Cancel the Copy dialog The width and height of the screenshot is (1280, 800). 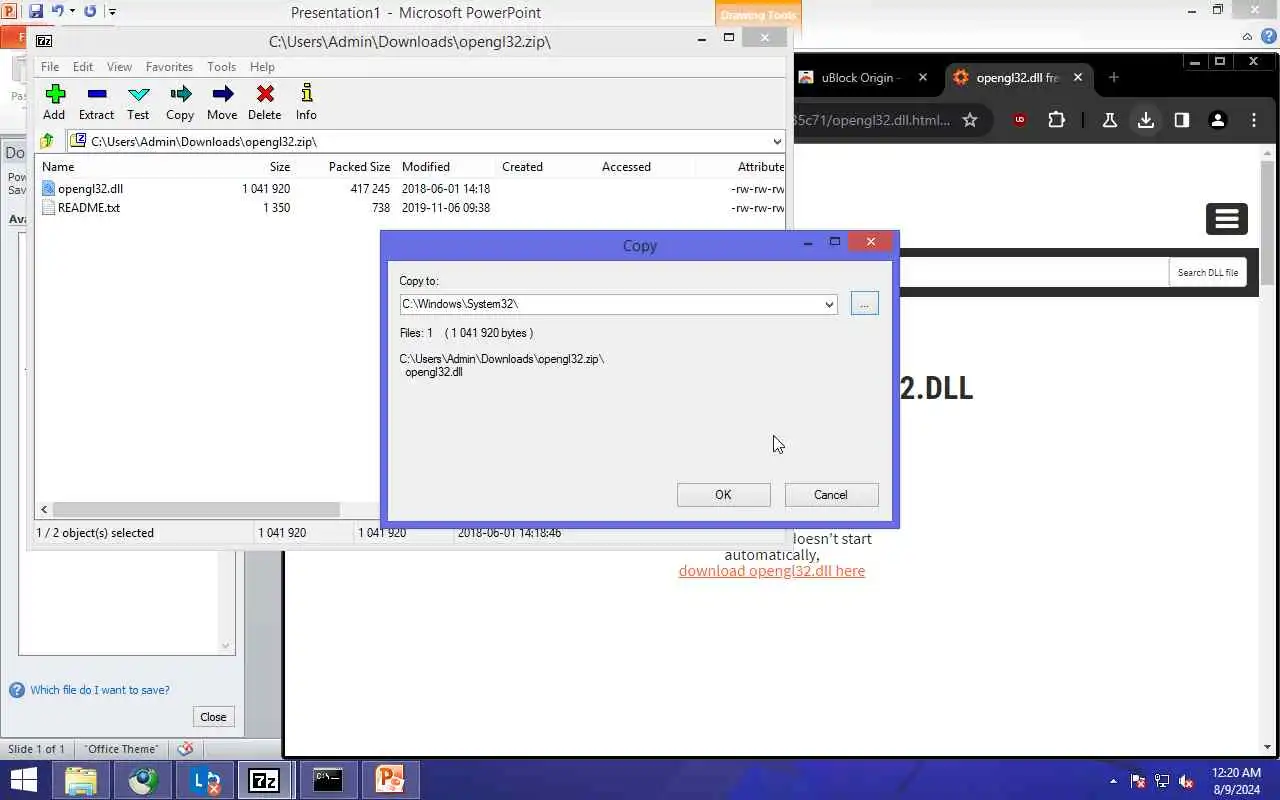click(x=831, y=495)
